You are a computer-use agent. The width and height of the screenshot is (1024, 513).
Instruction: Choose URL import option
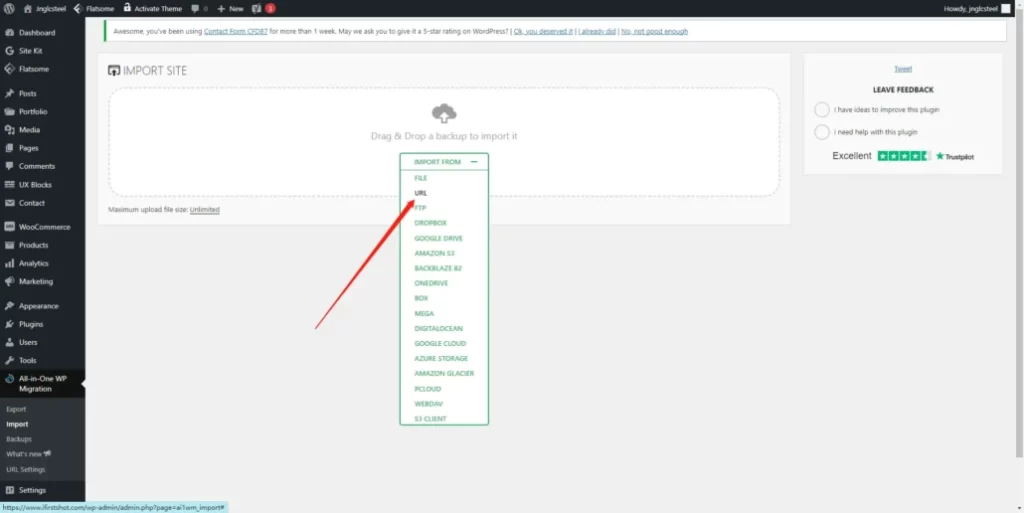click(420, 193)
